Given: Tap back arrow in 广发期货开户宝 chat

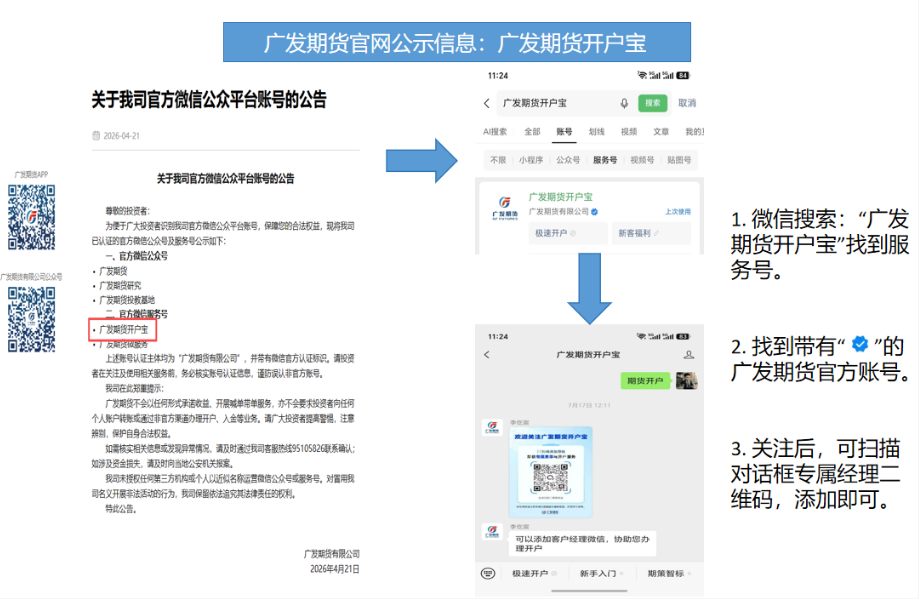Looking at the screenshot, I should pyautogui.click(x=486, y=355).
